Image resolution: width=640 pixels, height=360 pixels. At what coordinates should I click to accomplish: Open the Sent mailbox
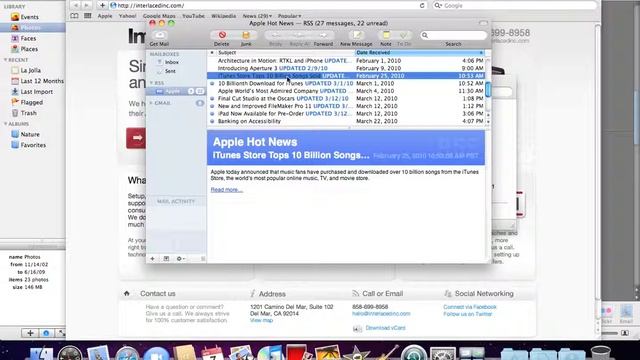tap(170, 71)
